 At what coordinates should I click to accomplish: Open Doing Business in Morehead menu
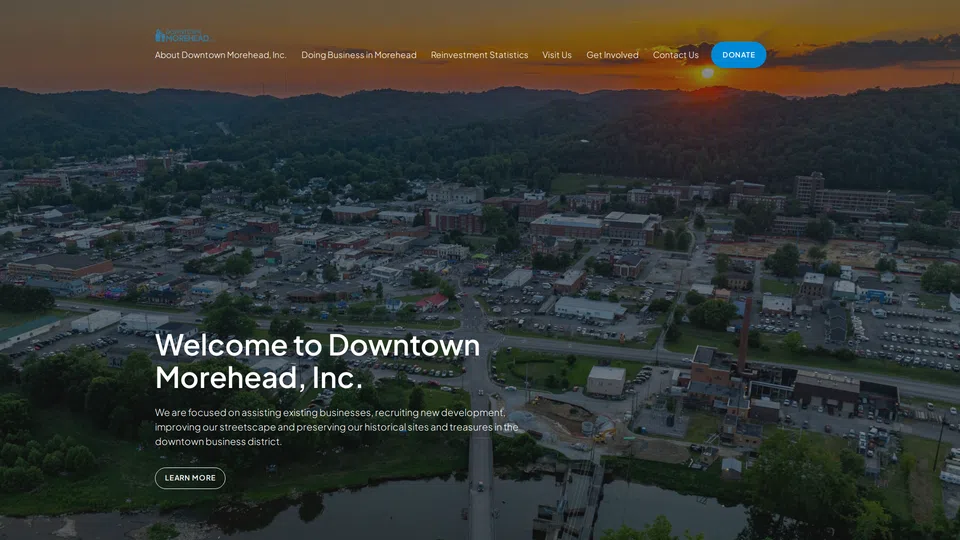coord(359,55)
